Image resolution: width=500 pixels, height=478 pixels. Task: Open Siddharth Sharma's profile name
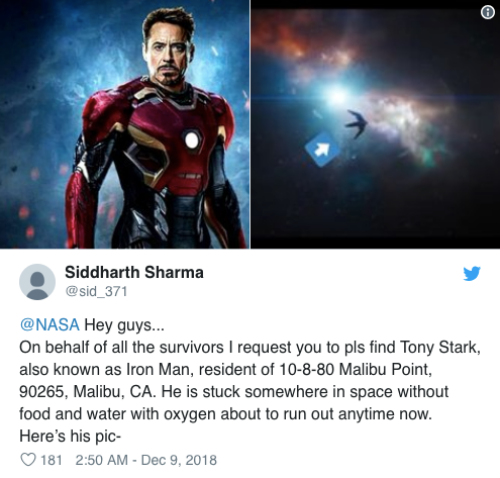[134, 272]
